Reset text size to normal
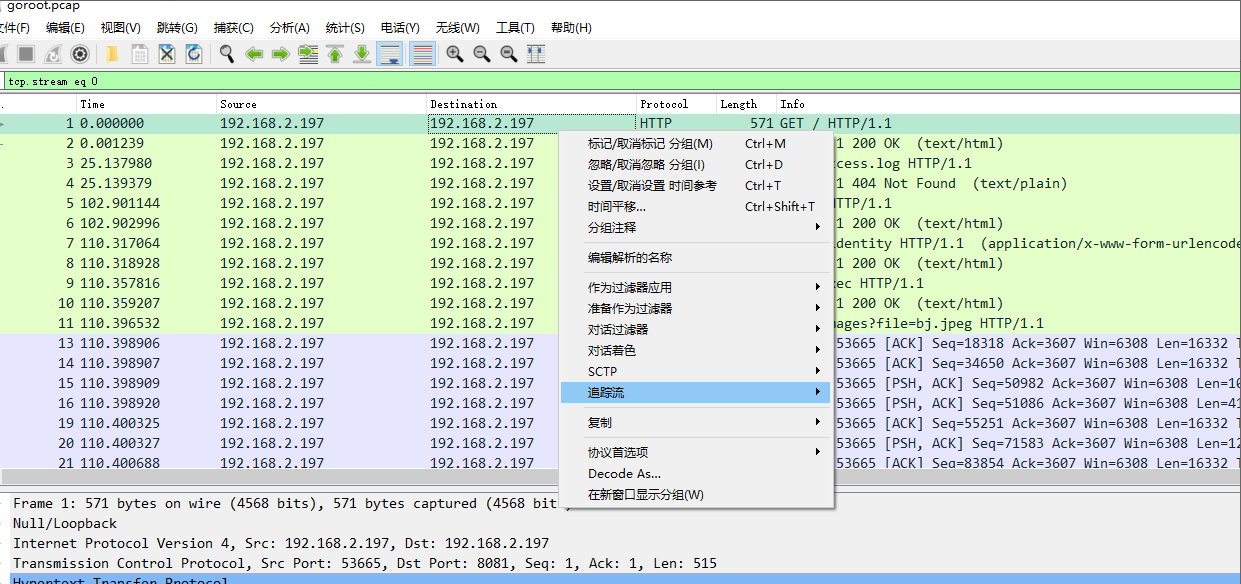1241x584 pixels. (x=509, y=54)
